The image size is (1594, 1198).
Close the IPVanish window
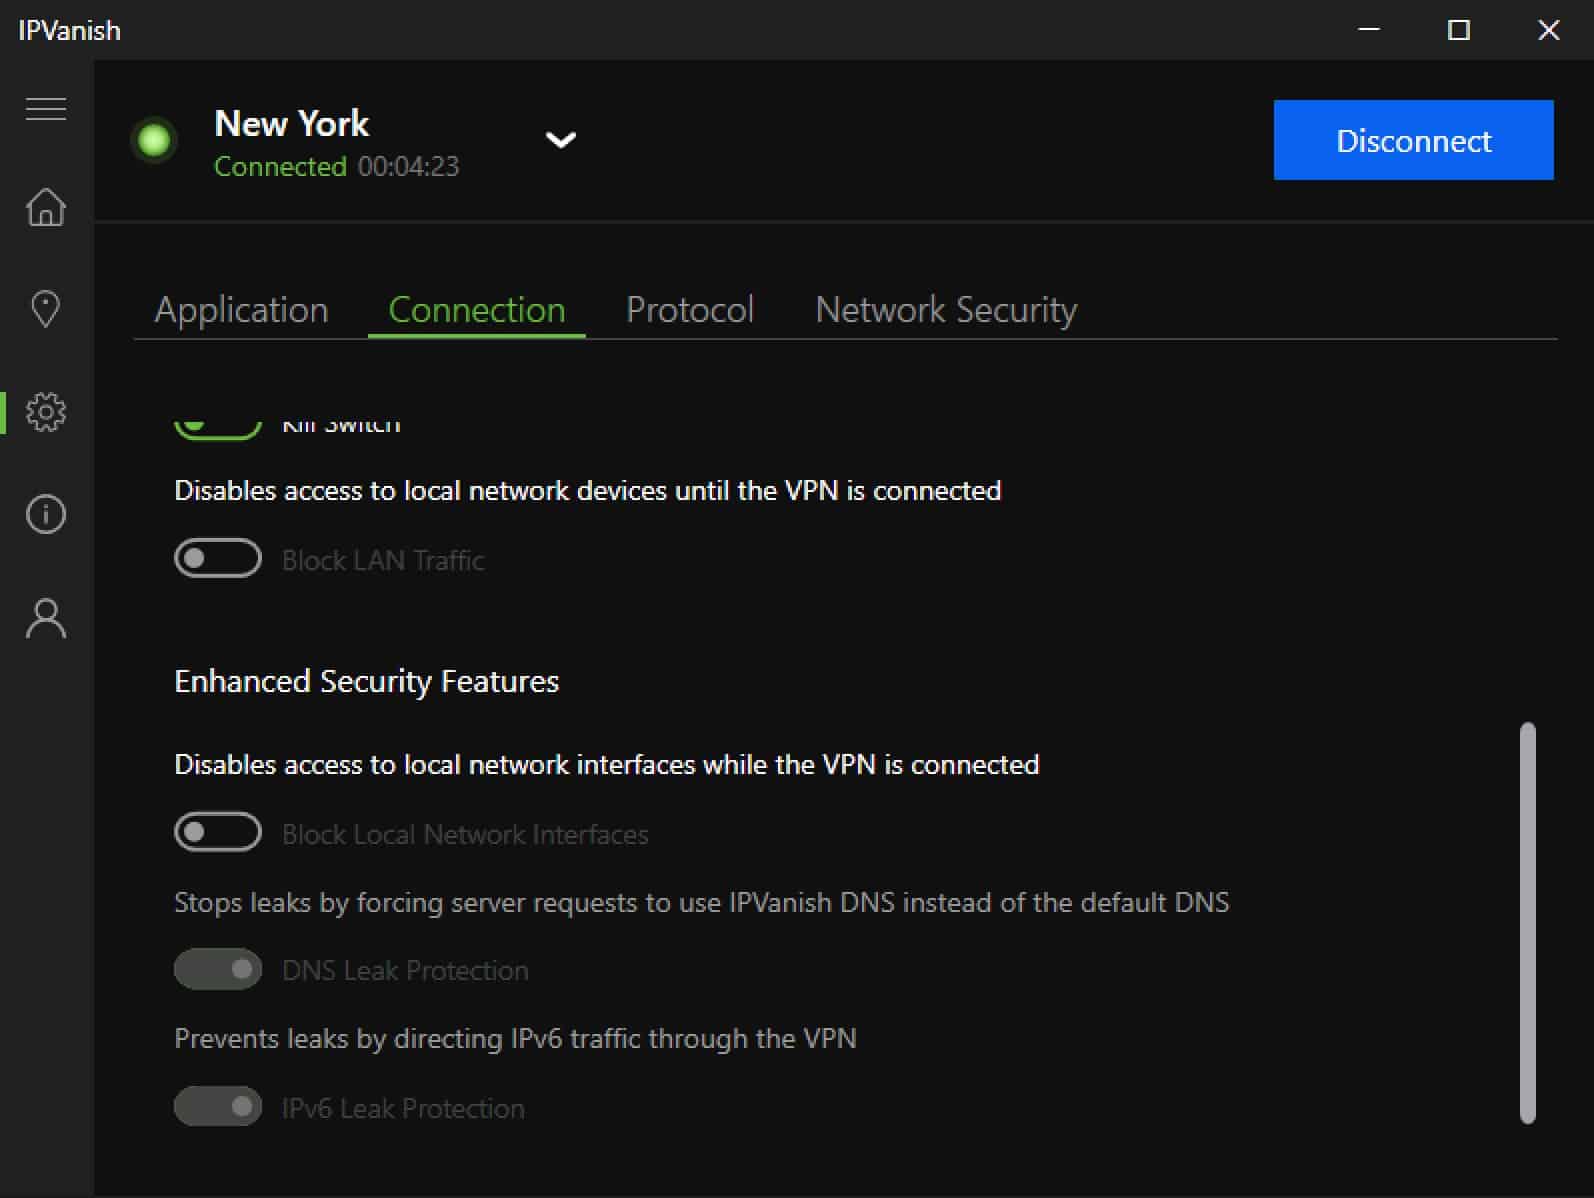[1549, 30]
